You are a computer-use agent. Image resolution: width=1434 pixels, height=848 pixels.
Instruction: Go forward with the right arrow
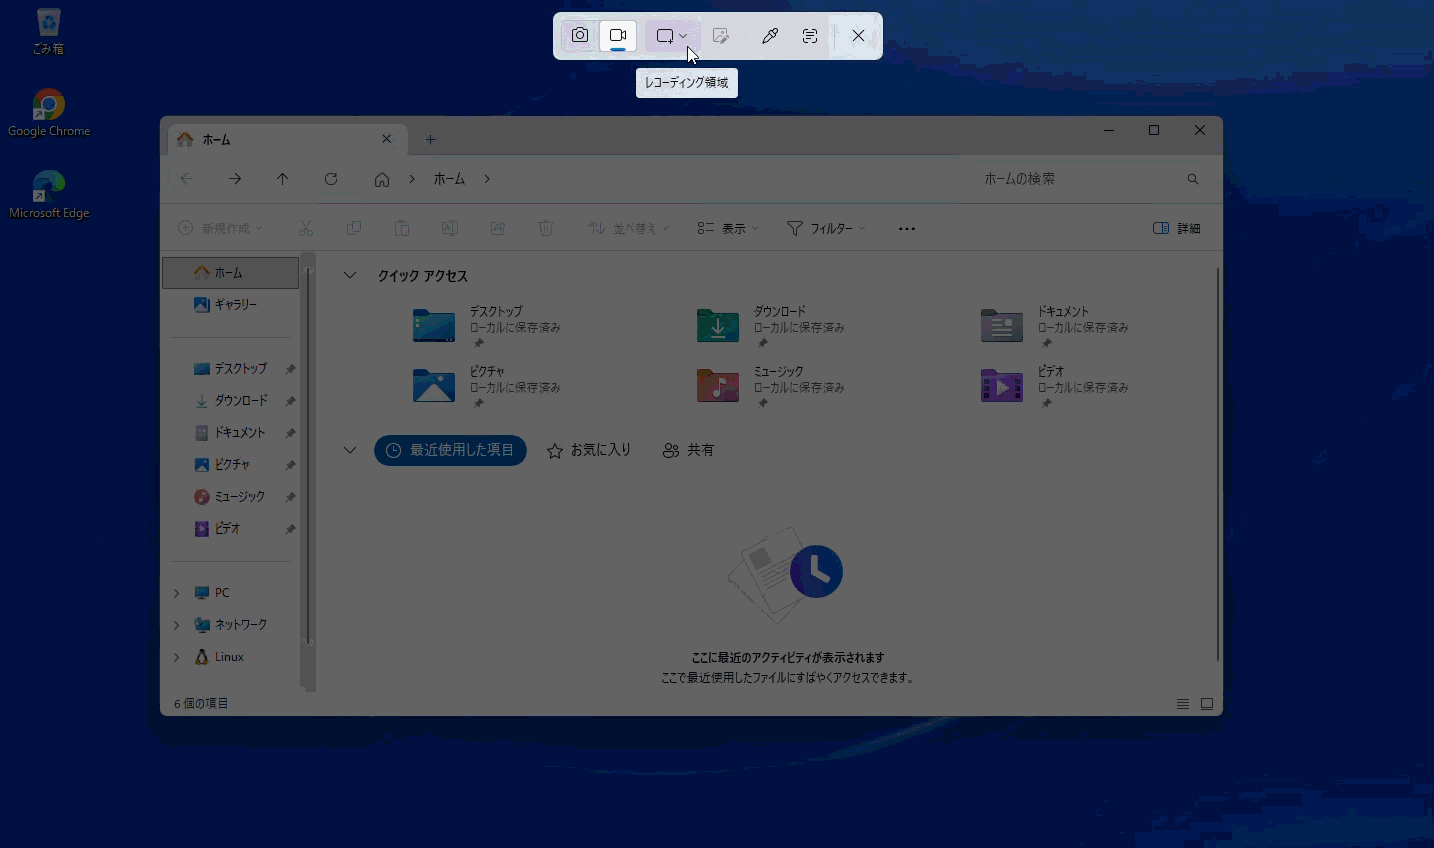(x=235, y=179)
